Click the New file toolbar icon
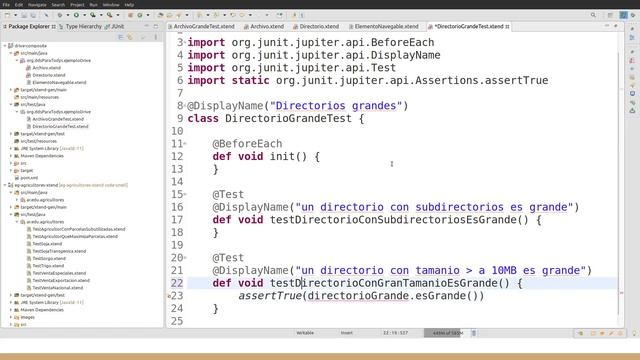The image size is (640, 360). point(7,15)
